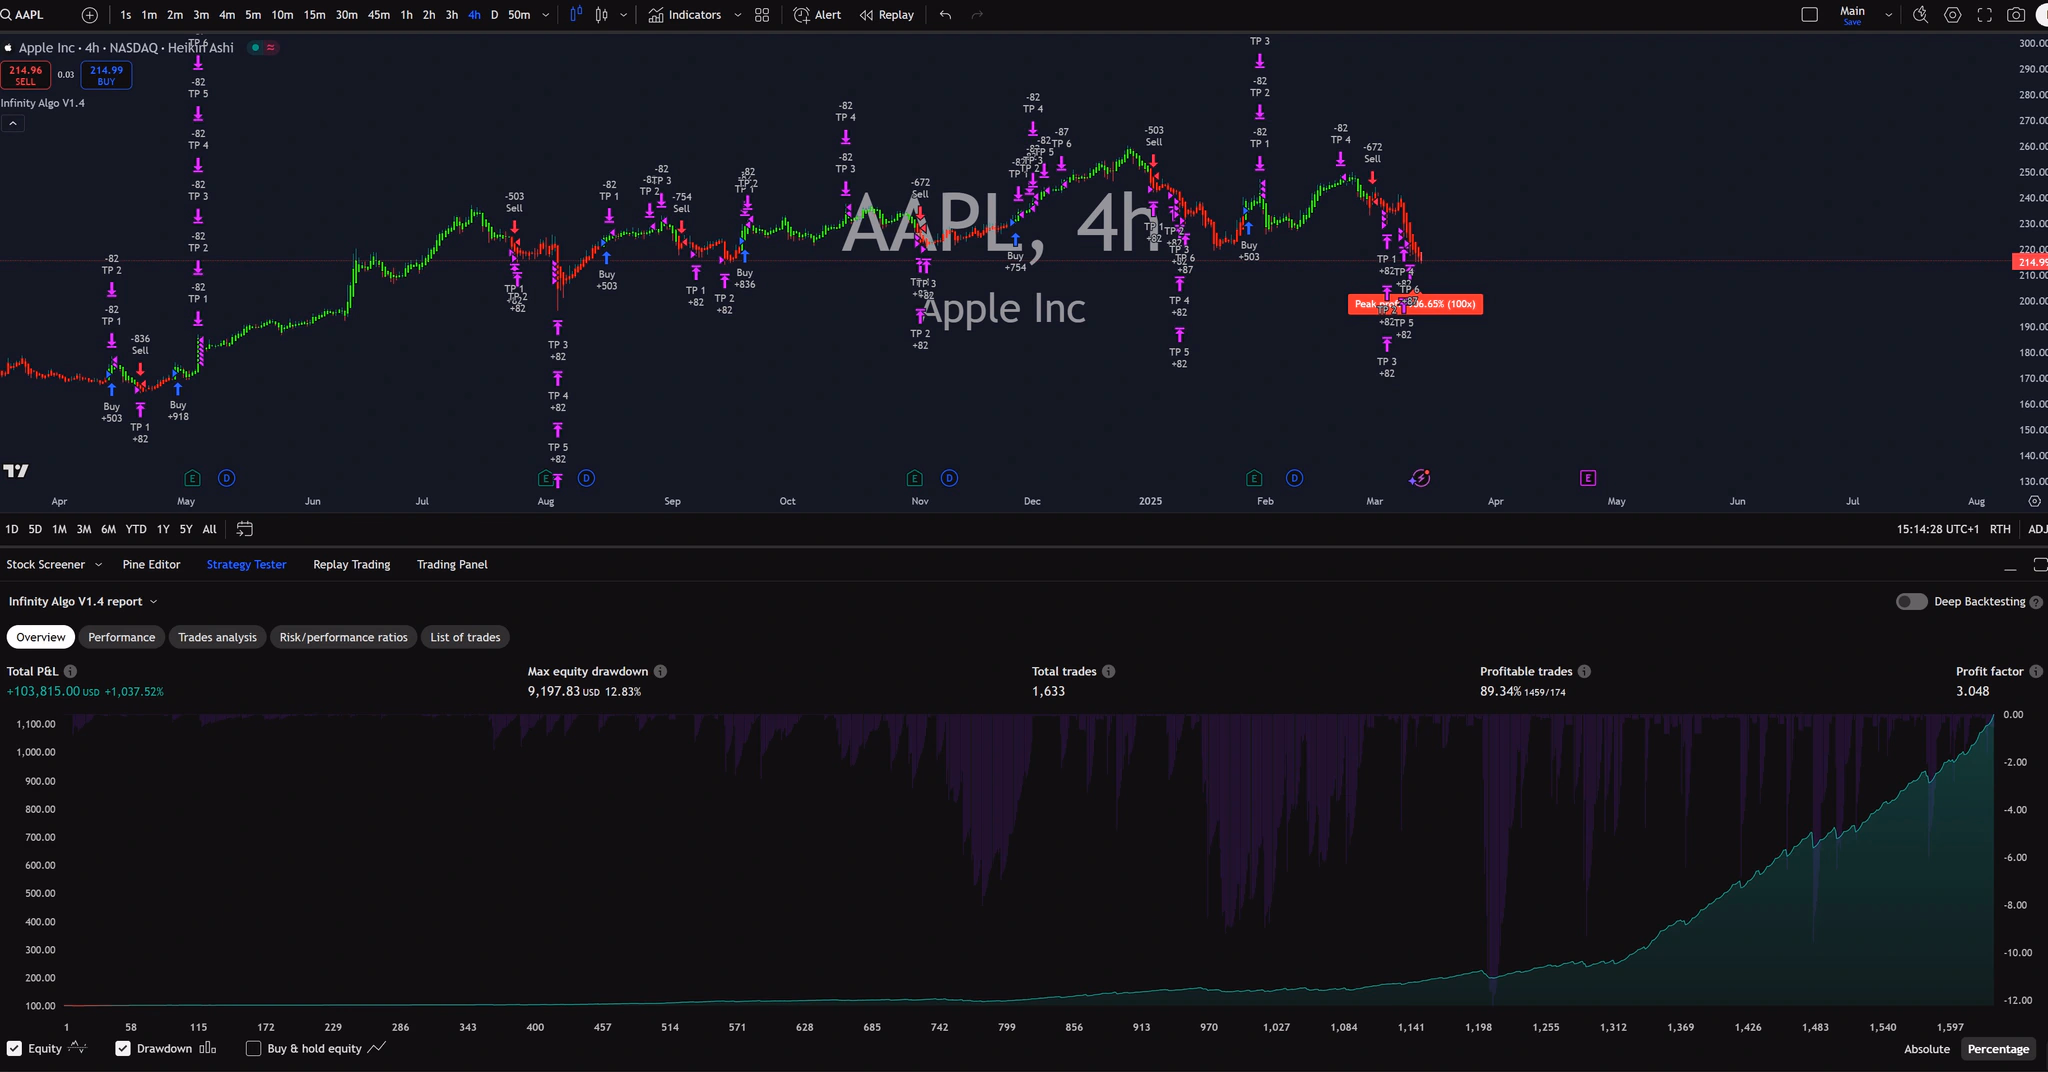
Task: Switch to the List of trades tab
Action: [465, 637]
